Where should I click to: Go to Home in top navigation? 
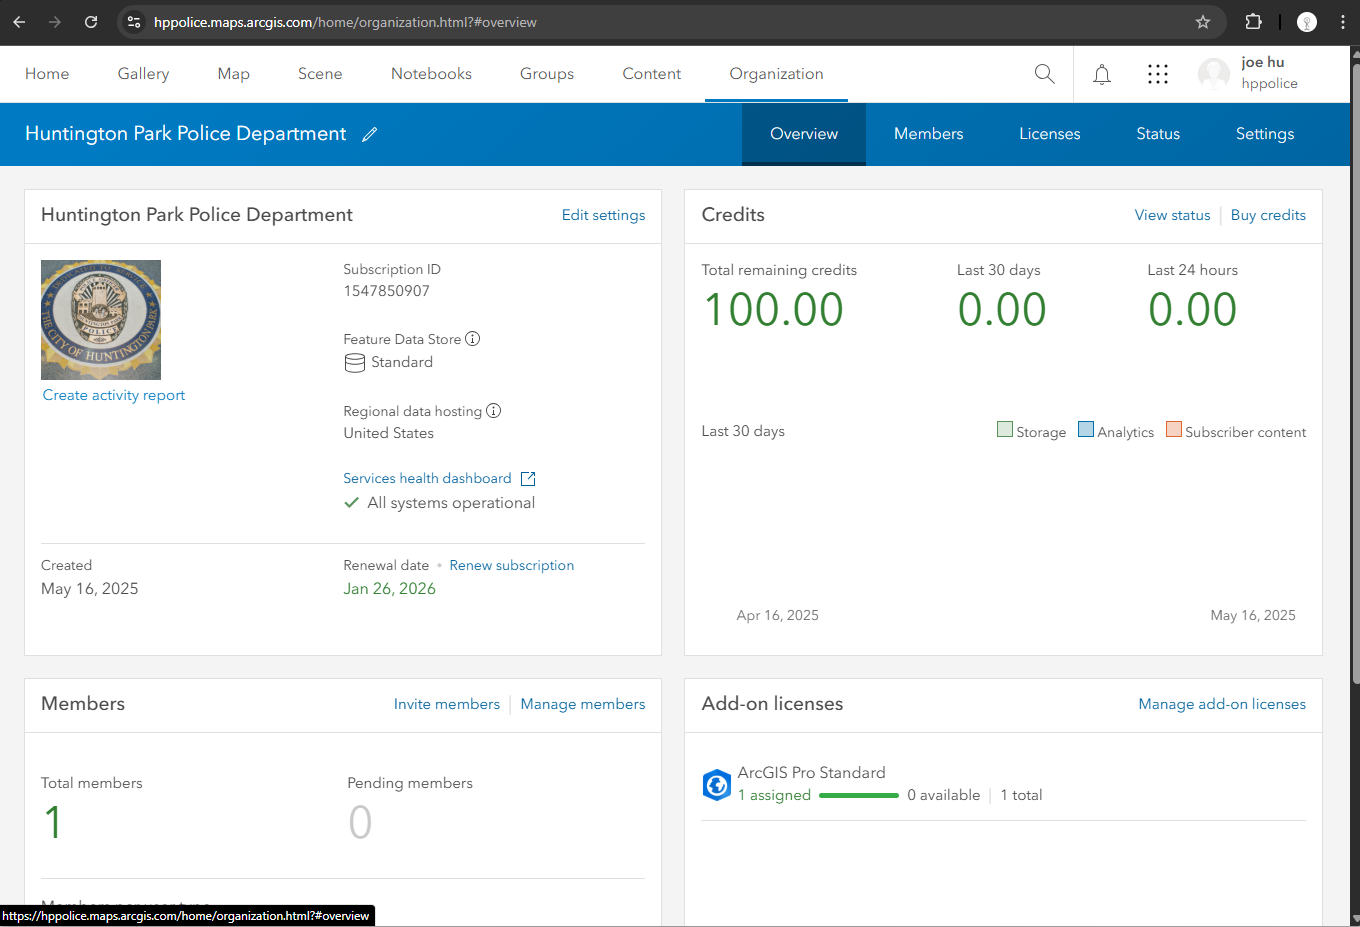point(47,74)
